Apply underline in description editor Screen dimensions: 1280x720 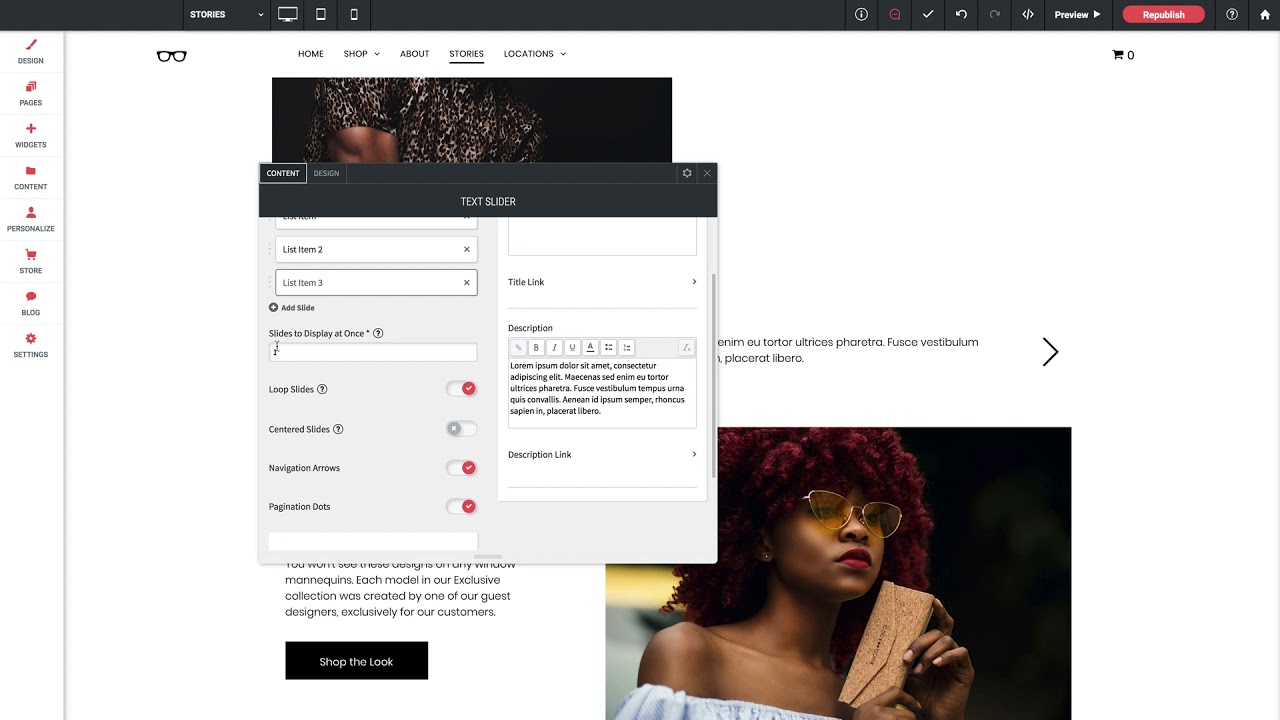(572, 347)
